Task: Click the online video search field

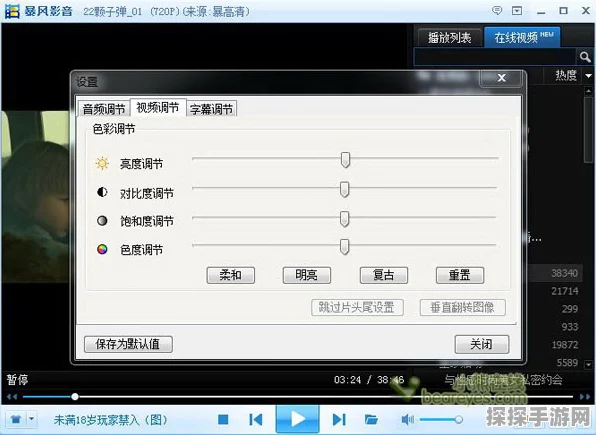Action: [495, 57]
